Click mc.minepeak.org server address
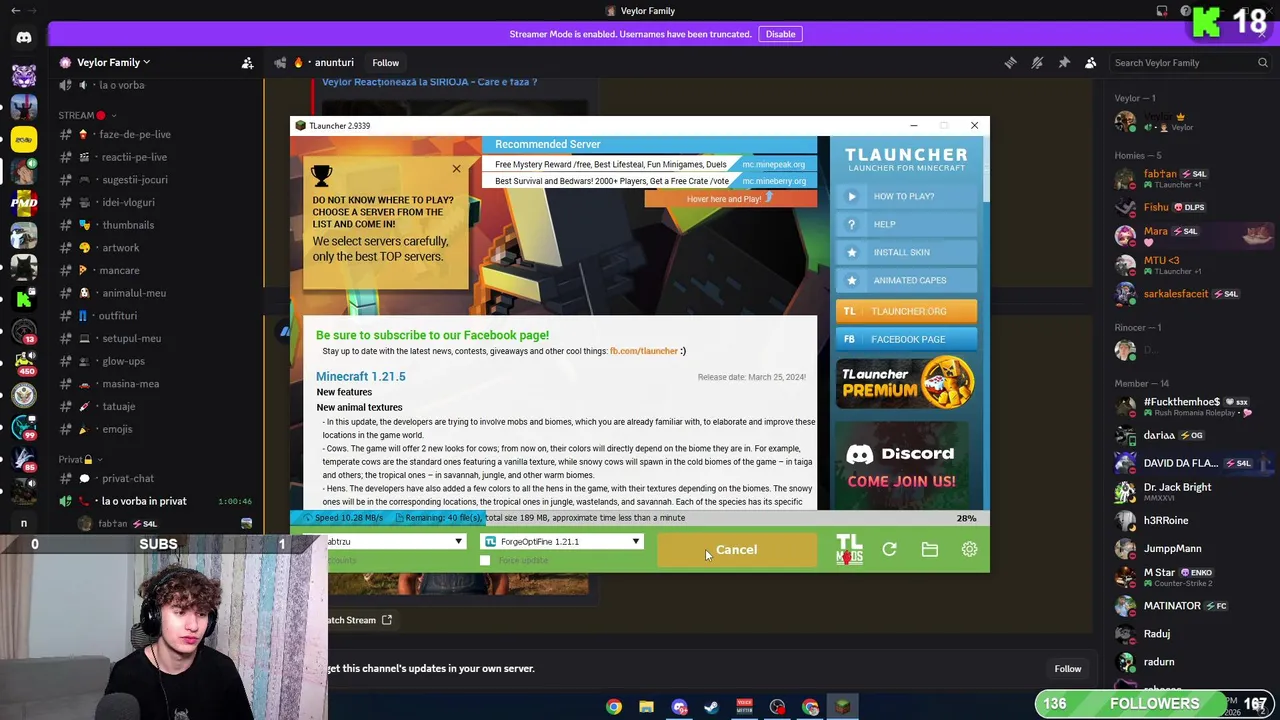1280x720 pixels. [773, 164]
